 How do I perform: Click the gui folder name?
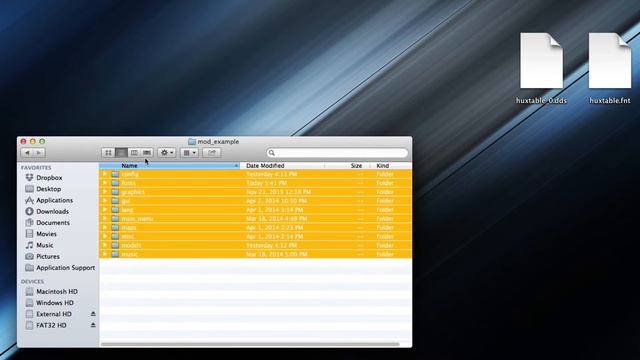click(126, 201)
